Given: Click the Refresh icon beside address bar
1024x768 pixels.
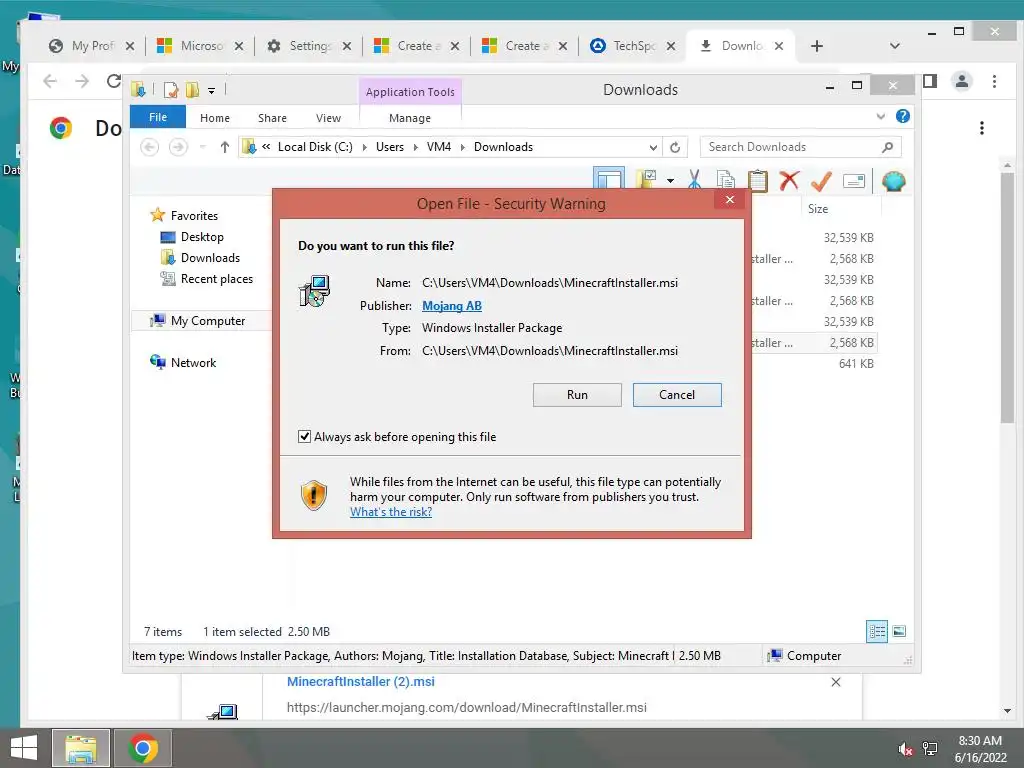Looking at the screenshot, I should (x=675, y=148).
